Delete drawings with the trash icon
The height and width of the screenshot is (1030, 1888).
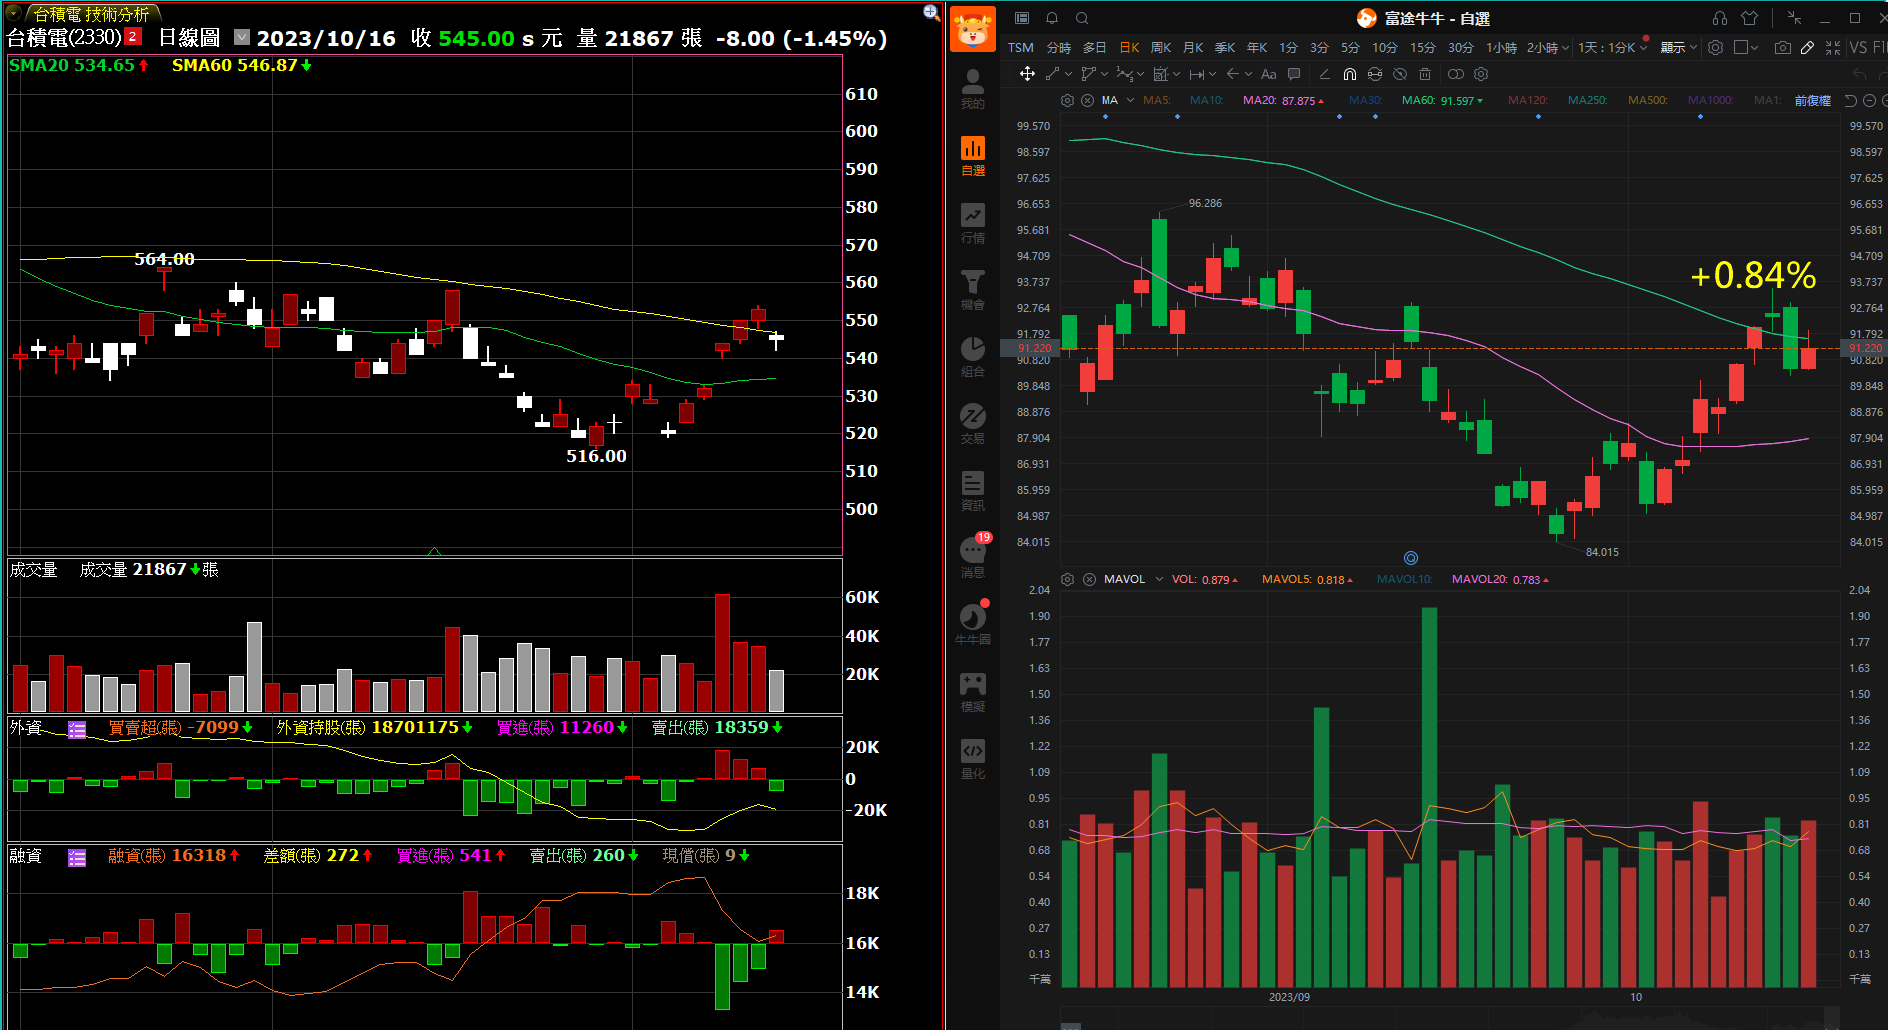coord(1425,74)
